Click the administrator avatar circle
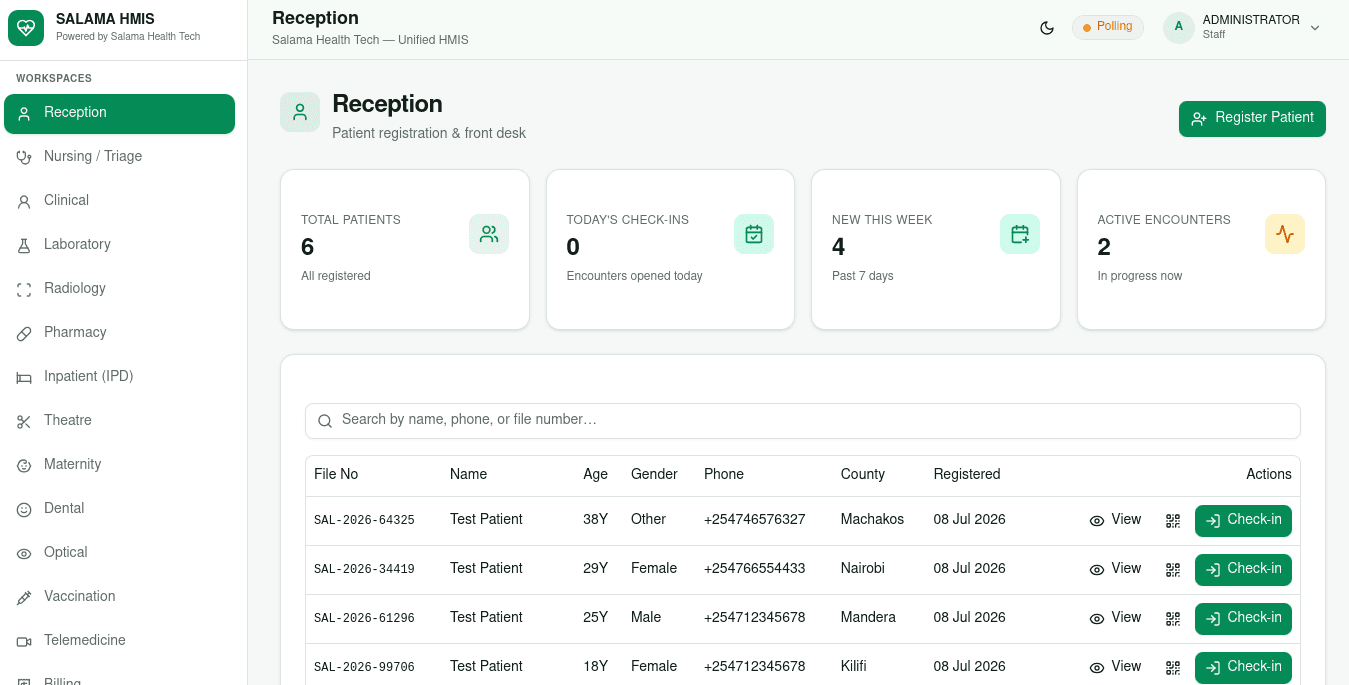 [x=1179, y=28]
